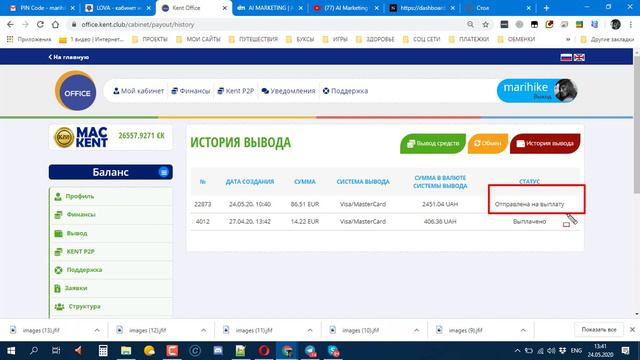Expand options for images (9).jfif download

(x=523, y=330)
